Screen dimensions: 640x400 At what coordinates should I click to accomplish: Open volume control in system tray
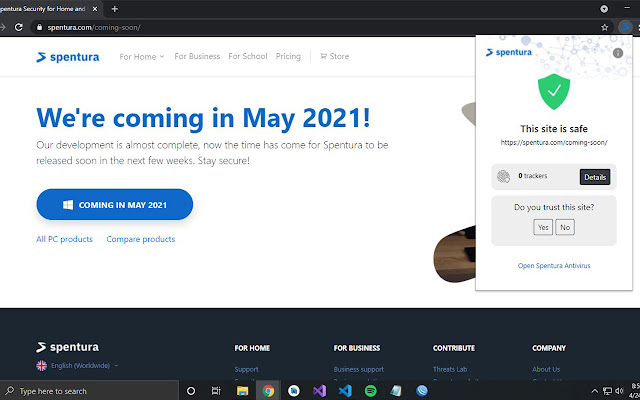[x=619, y=391]
